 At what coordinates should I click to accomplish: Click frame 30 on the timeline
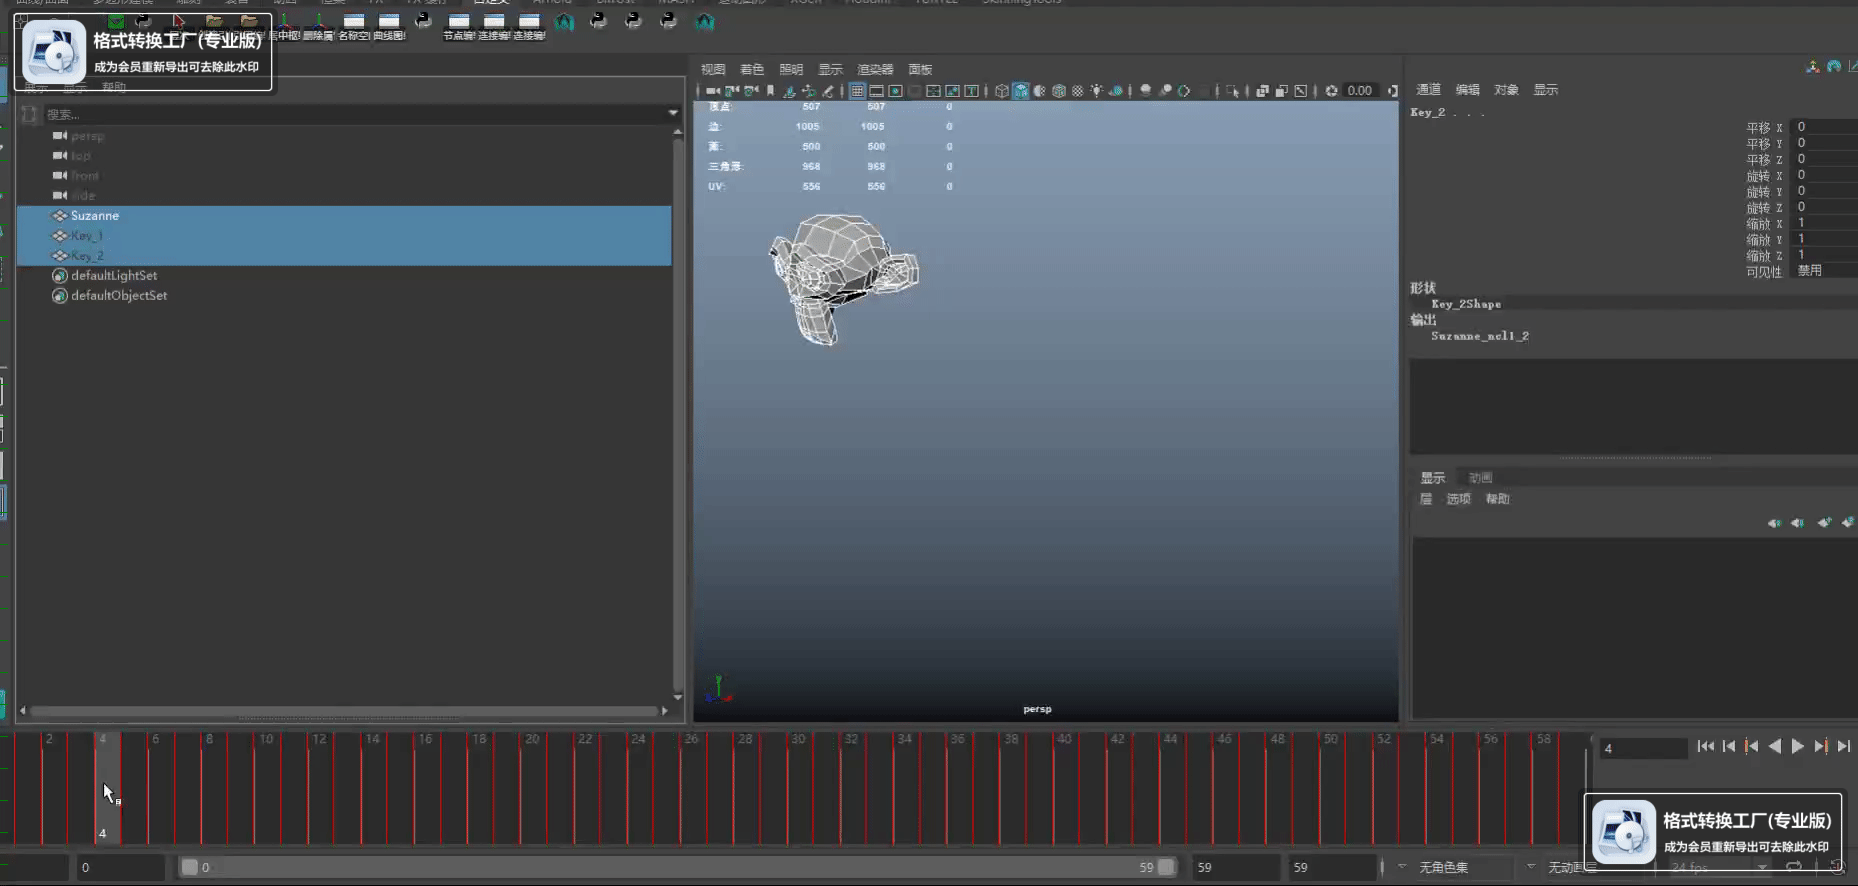point(798,790)
